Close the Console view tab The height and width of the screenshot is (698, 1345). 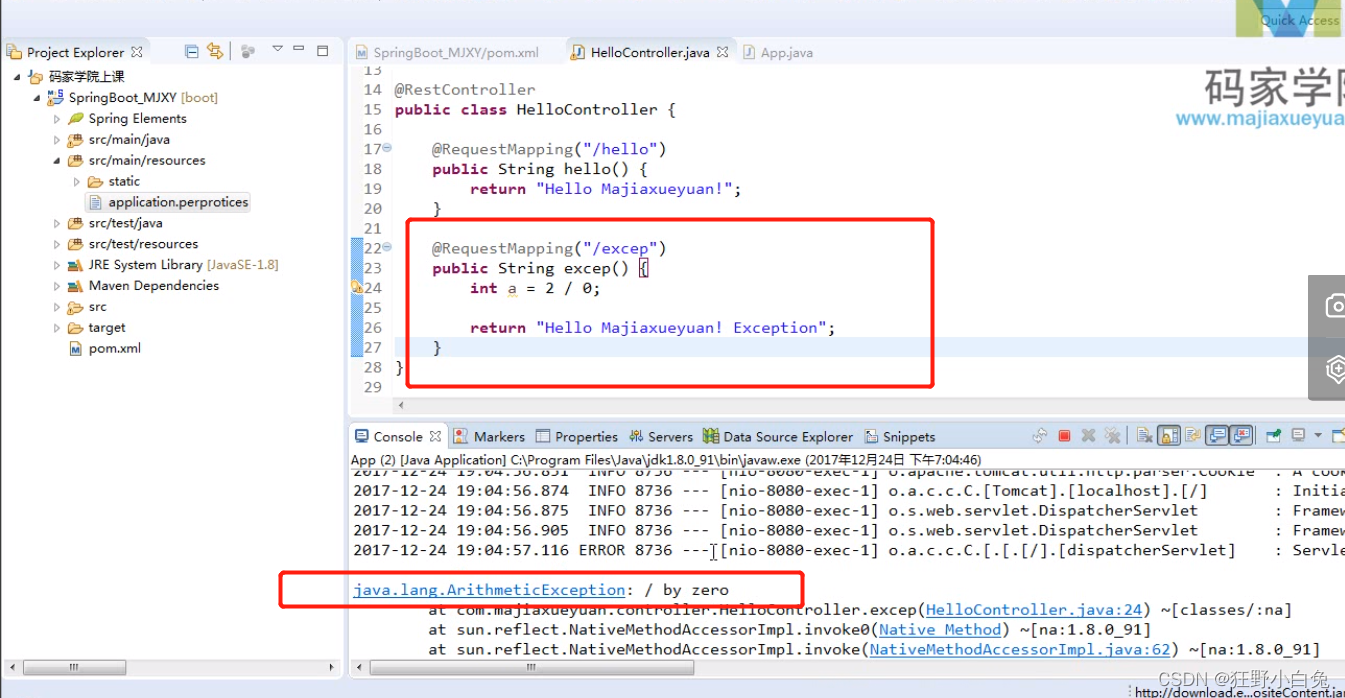(x=435, y=436)
